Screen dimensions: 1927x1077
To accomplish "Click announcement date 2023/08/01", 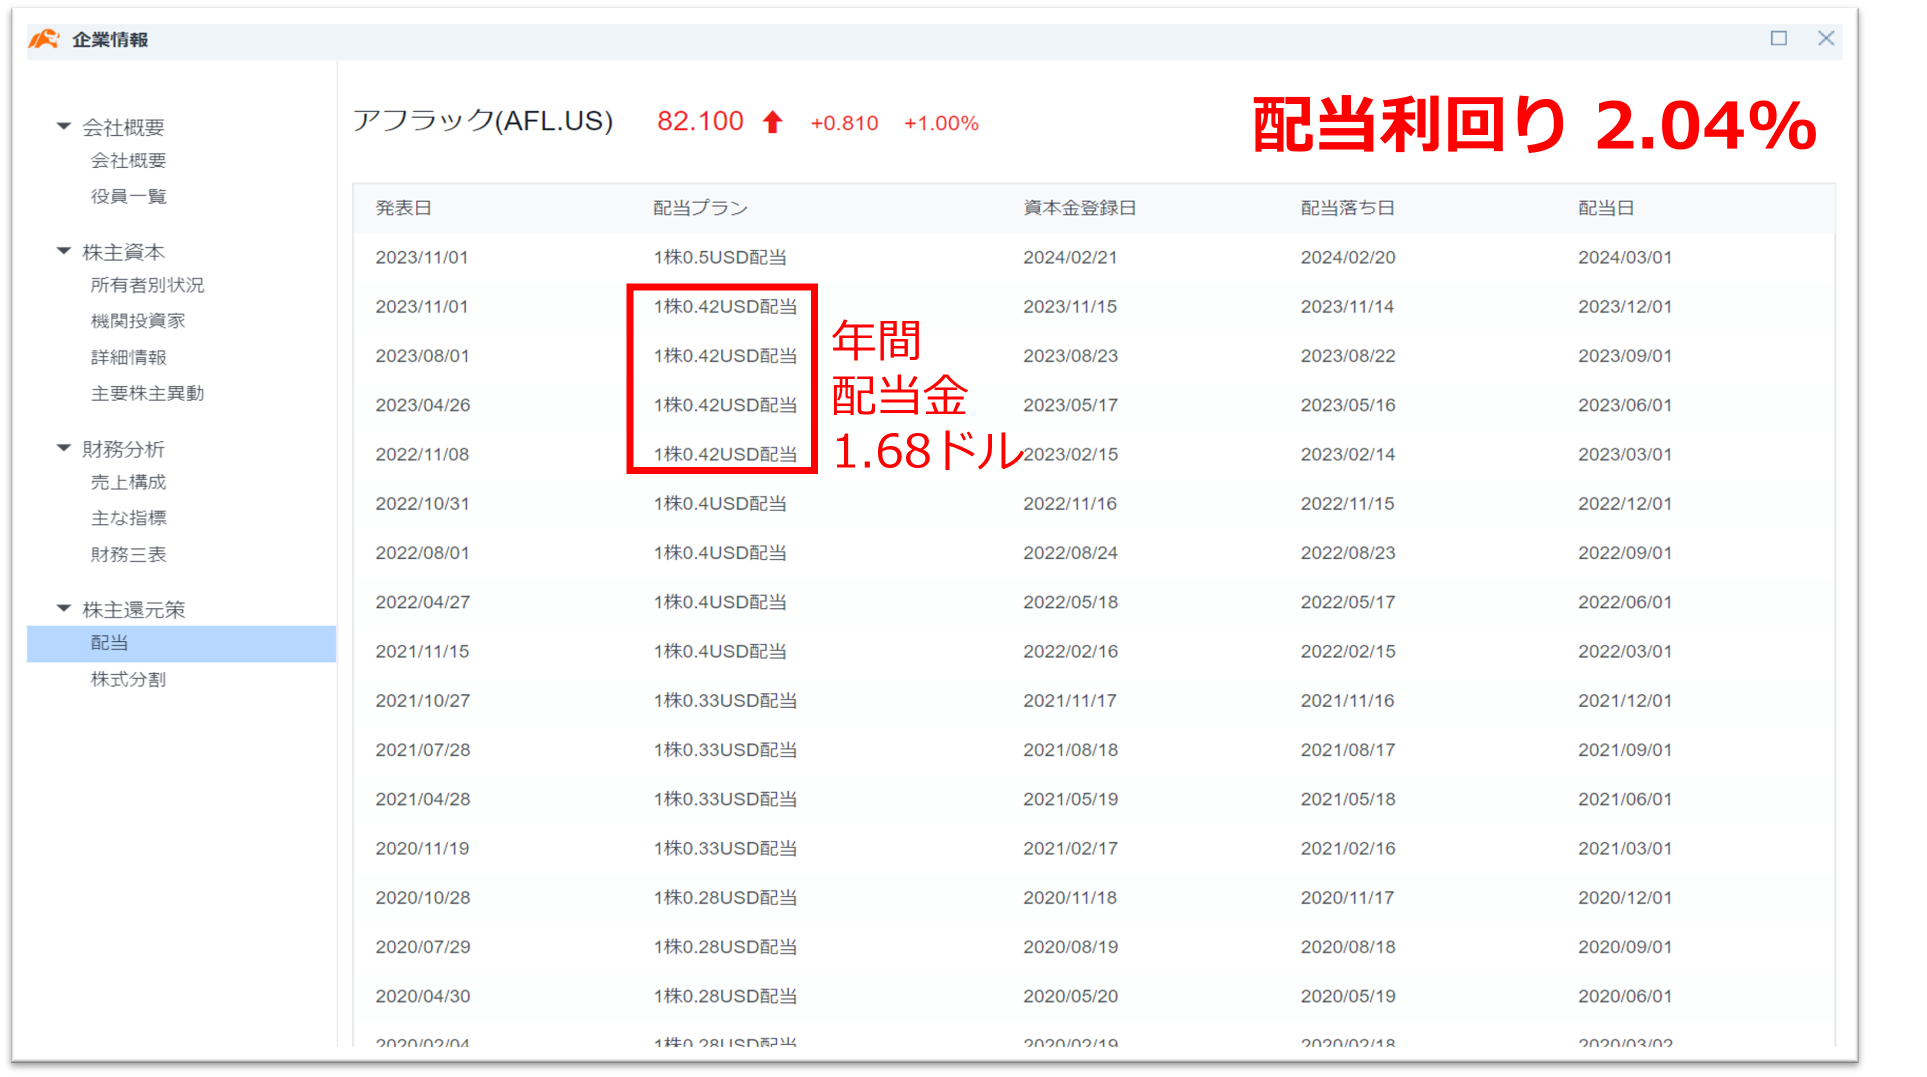I will [422, 356].
